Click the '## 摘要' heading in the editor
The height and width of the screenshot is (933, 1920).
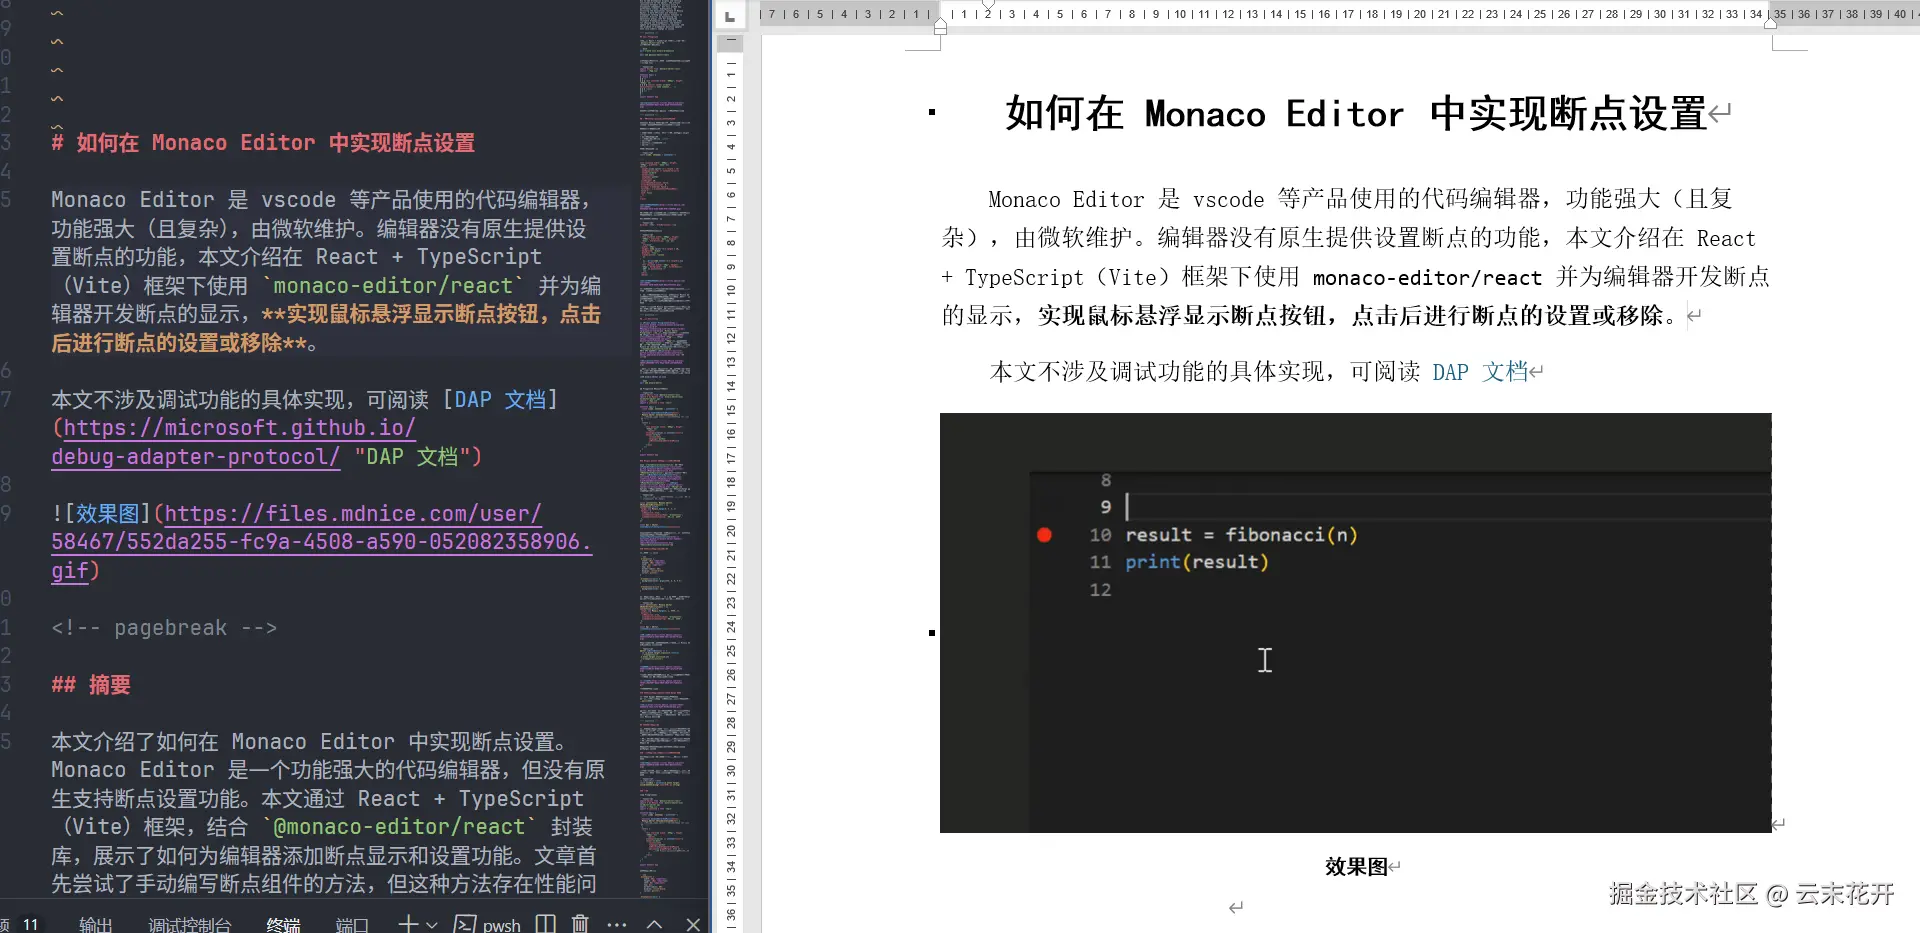pyautogui.click(x=91, y=685)
